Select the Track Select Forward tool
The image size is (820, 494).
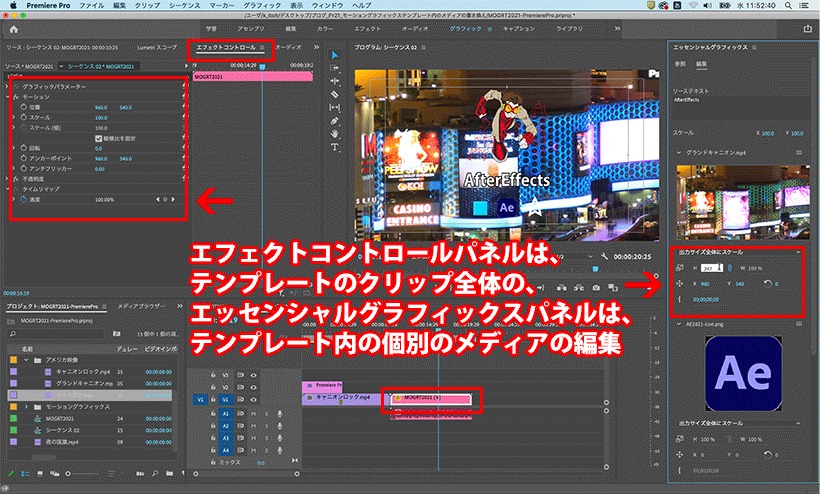(335, 68)
